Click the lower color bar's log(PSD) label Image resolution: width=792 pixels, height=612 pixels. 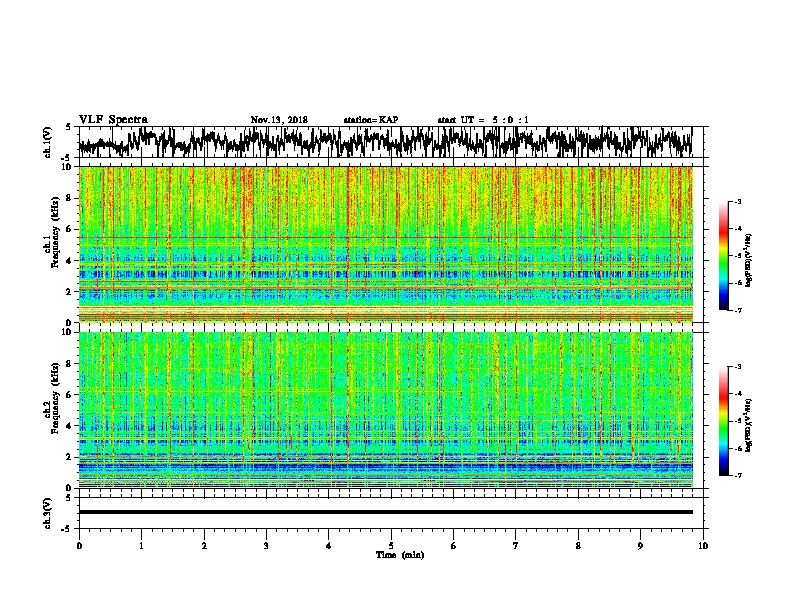point(749,425)
